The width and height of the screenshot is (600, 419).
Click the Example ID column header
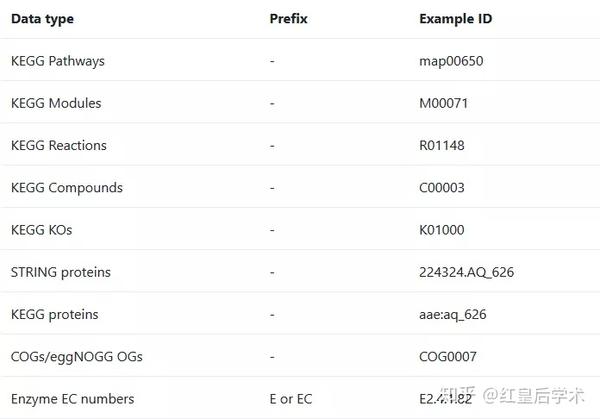pyautogui.click(x=455, y=19)
